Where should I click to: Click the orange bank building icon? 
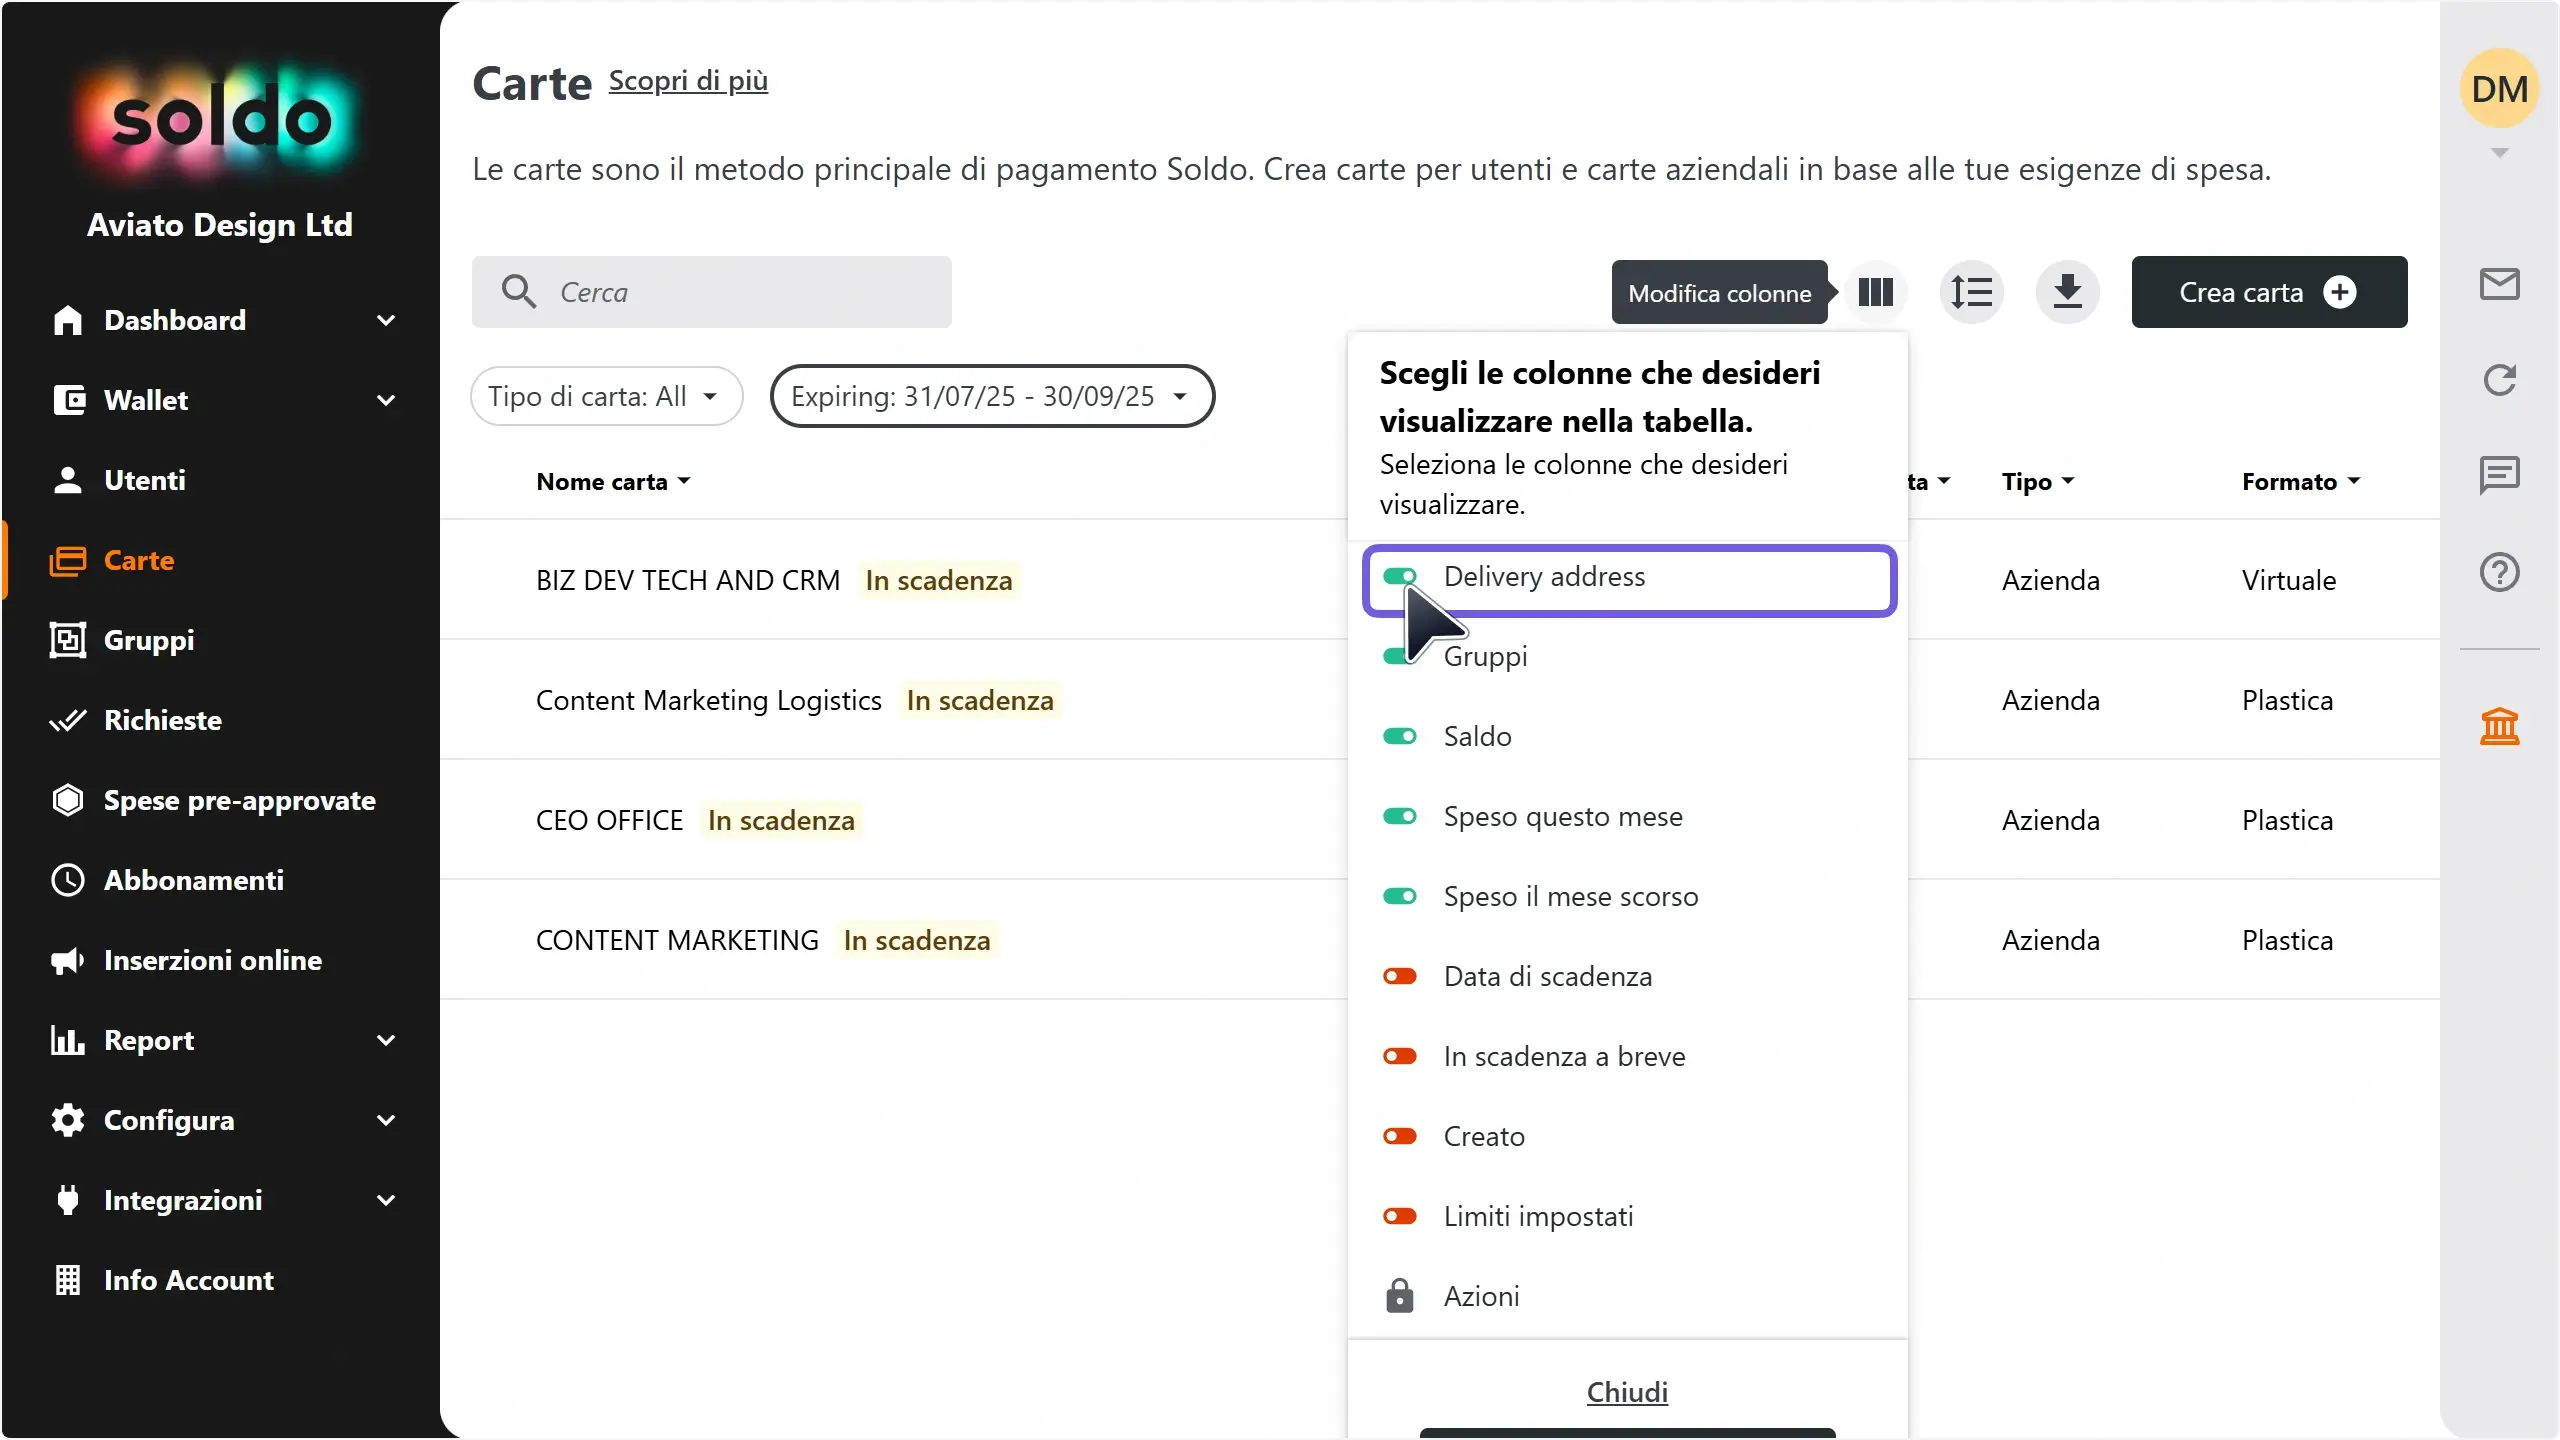(2499, 726)
